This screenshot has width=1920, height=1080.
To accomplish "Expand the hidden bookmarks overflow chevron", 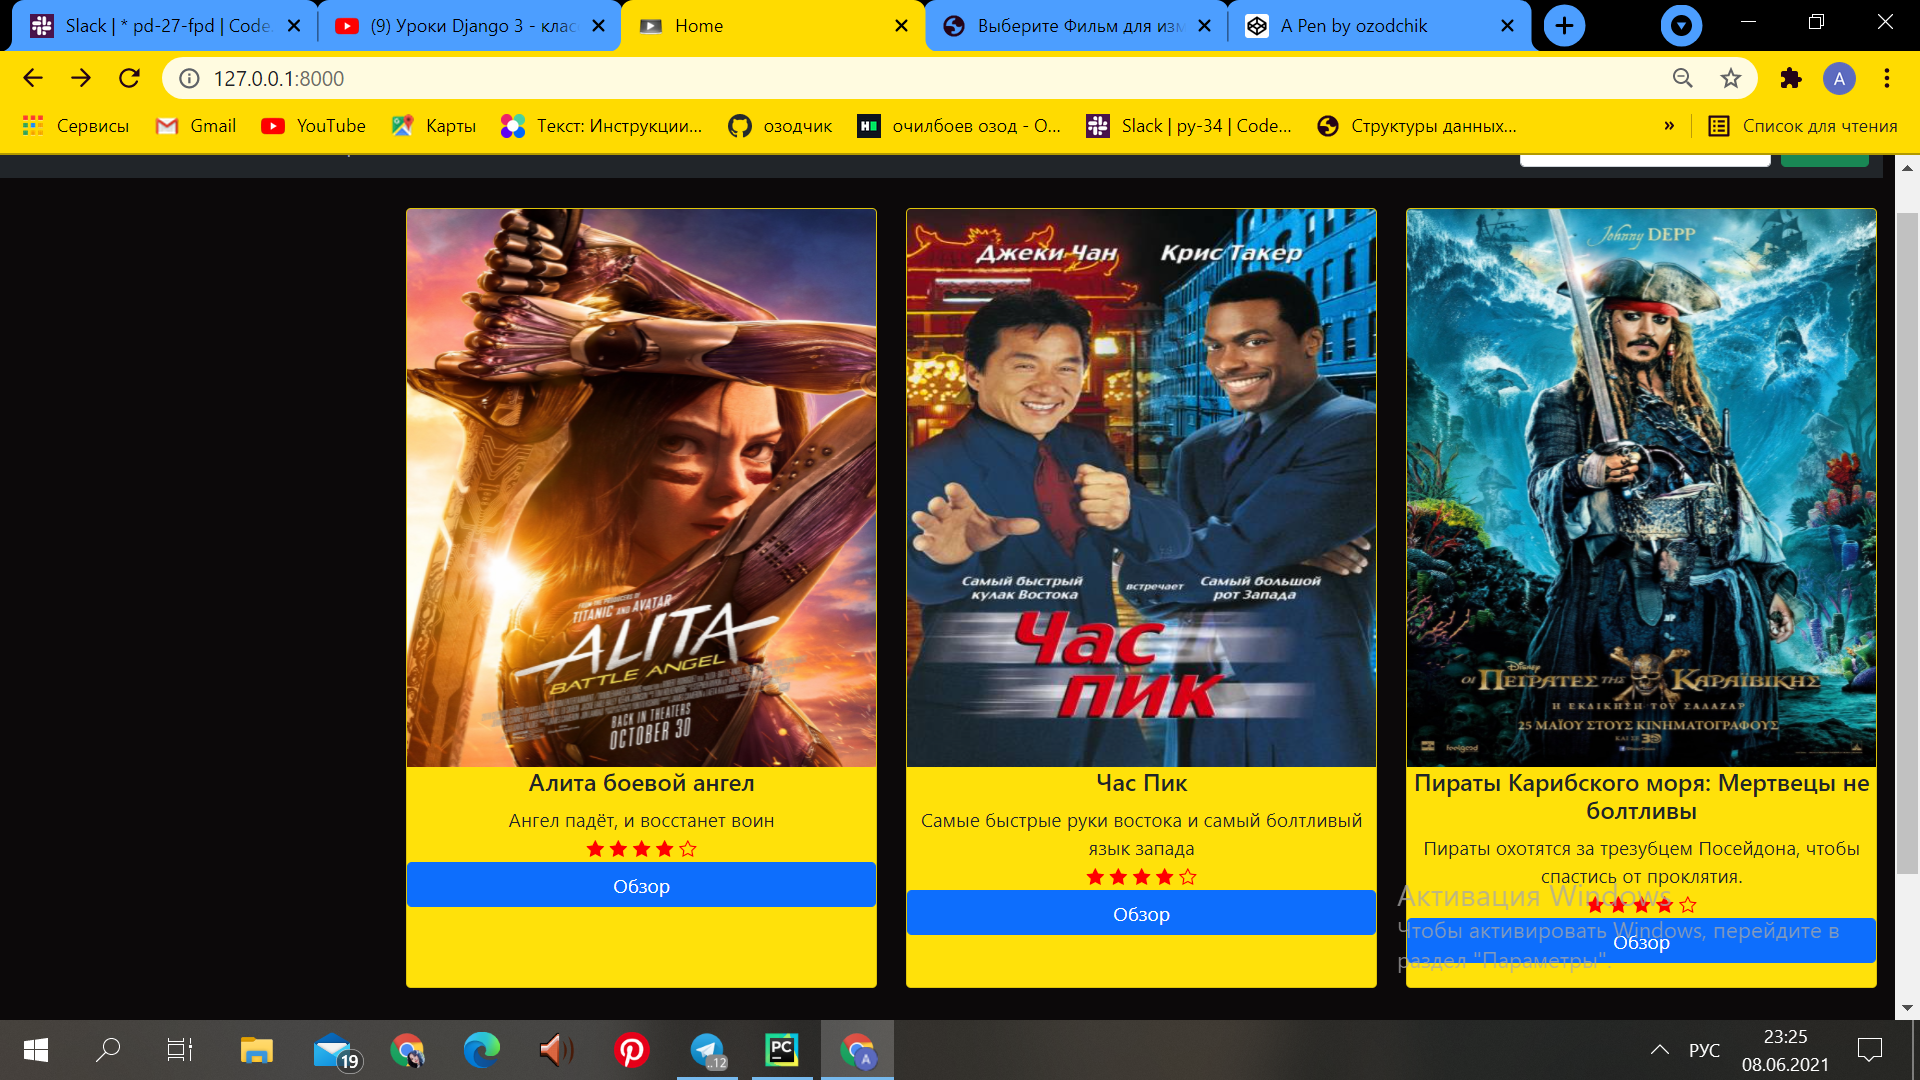I will [1669, 126].
